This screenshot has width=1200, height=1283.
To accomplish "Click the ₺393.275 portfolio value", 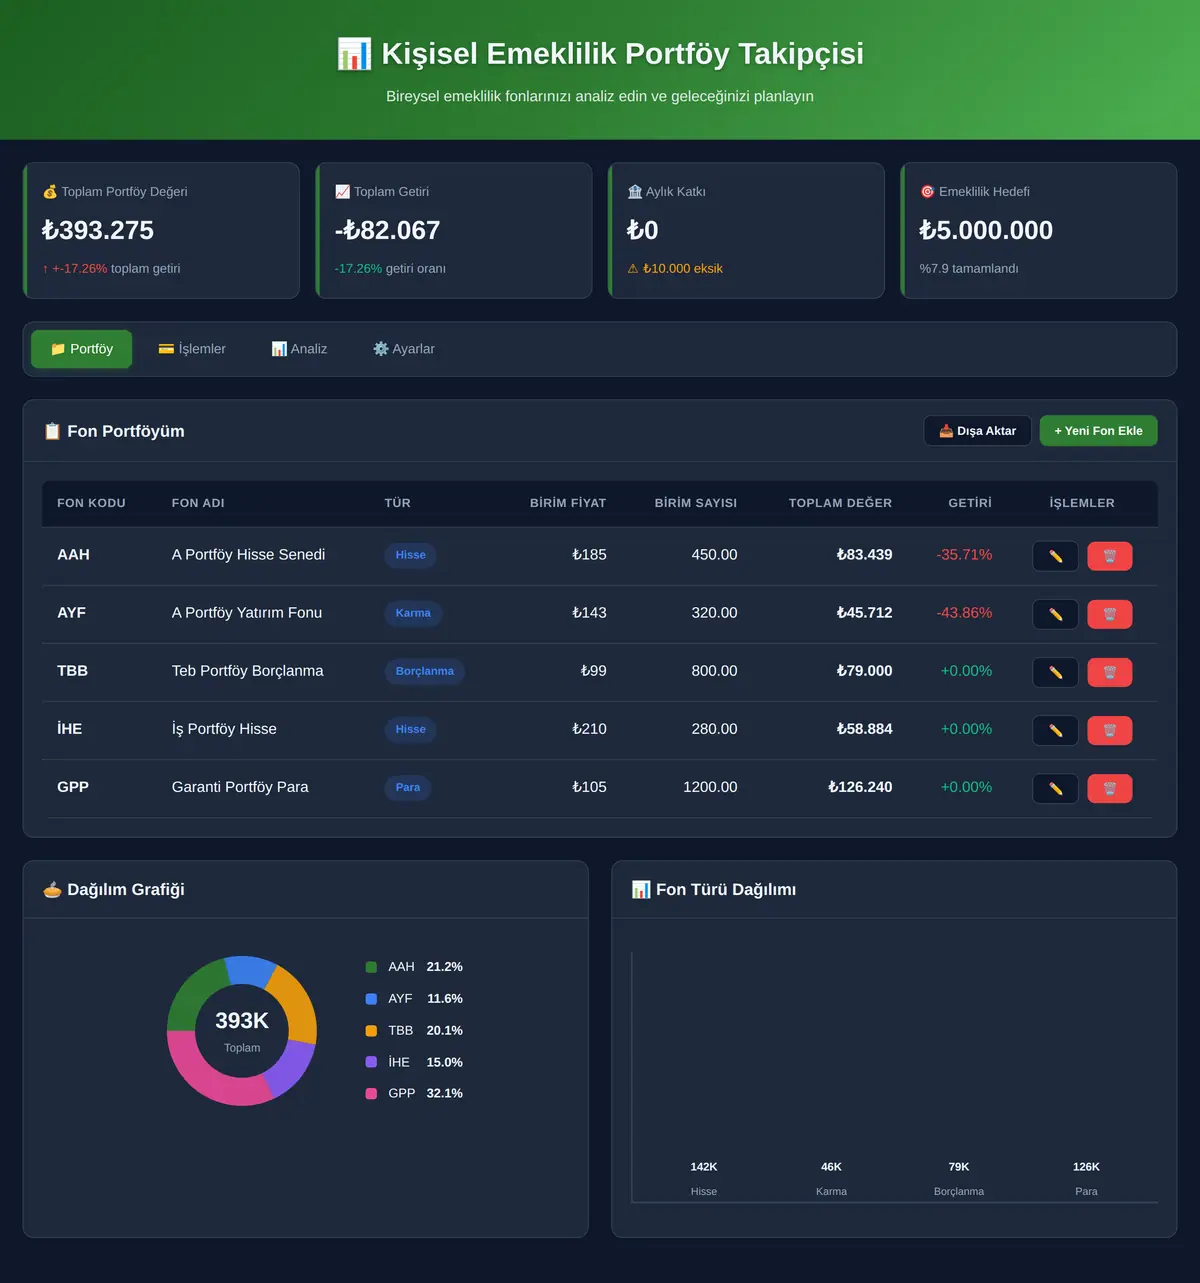I will (98, 231).
